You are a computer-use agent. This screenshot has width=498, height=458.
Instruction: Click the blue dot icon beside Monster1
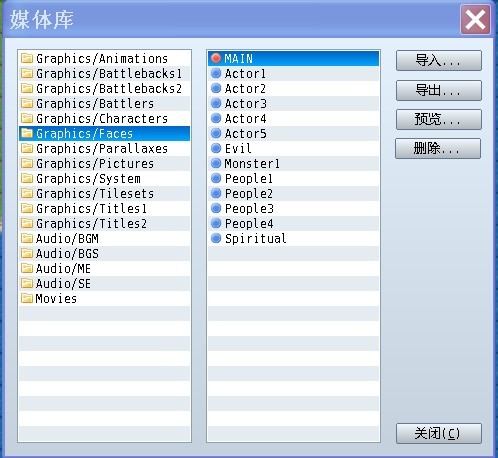pyautogui.click(x=216, y=163)
